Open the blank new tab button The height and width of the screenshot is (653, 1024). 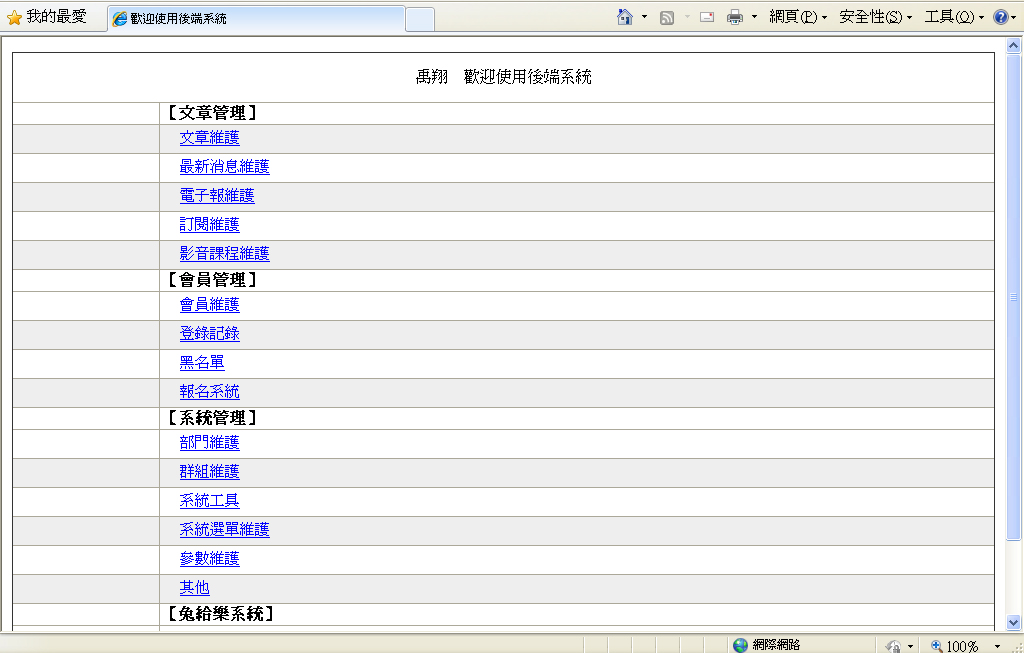point(420,19)
